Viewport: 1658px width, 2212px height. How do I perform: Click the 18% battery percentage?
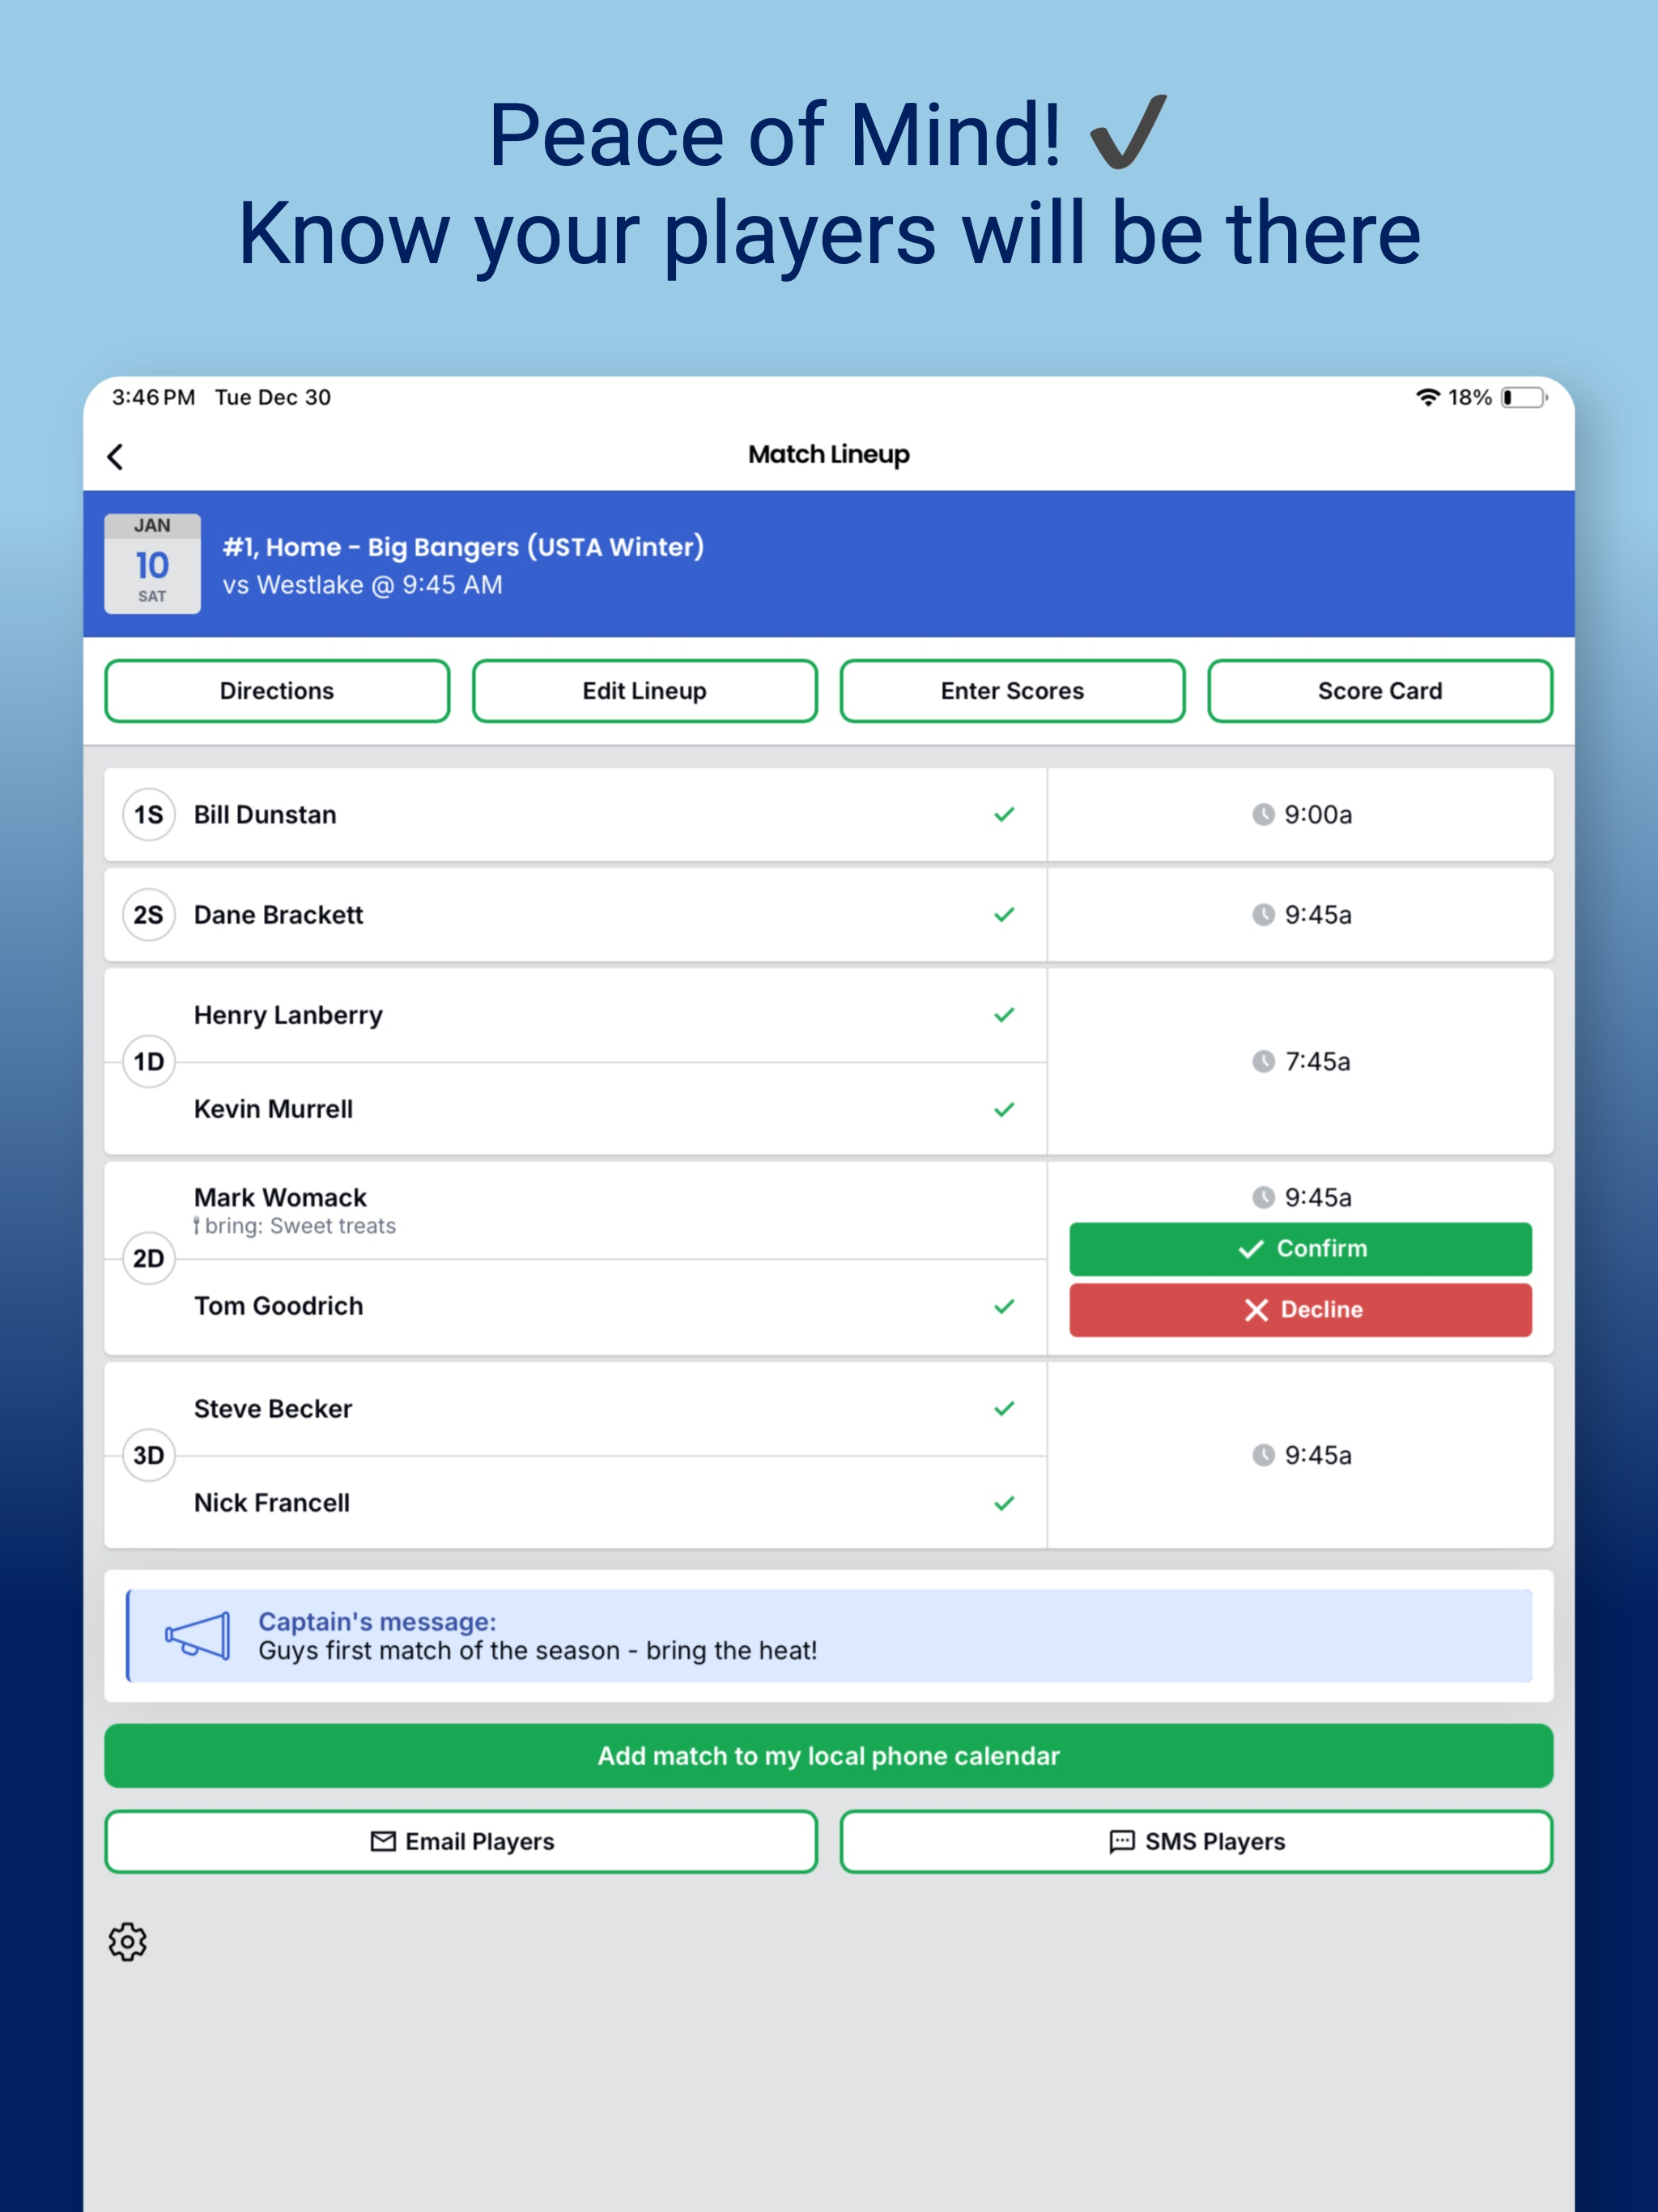click(x=1469, y=397)
